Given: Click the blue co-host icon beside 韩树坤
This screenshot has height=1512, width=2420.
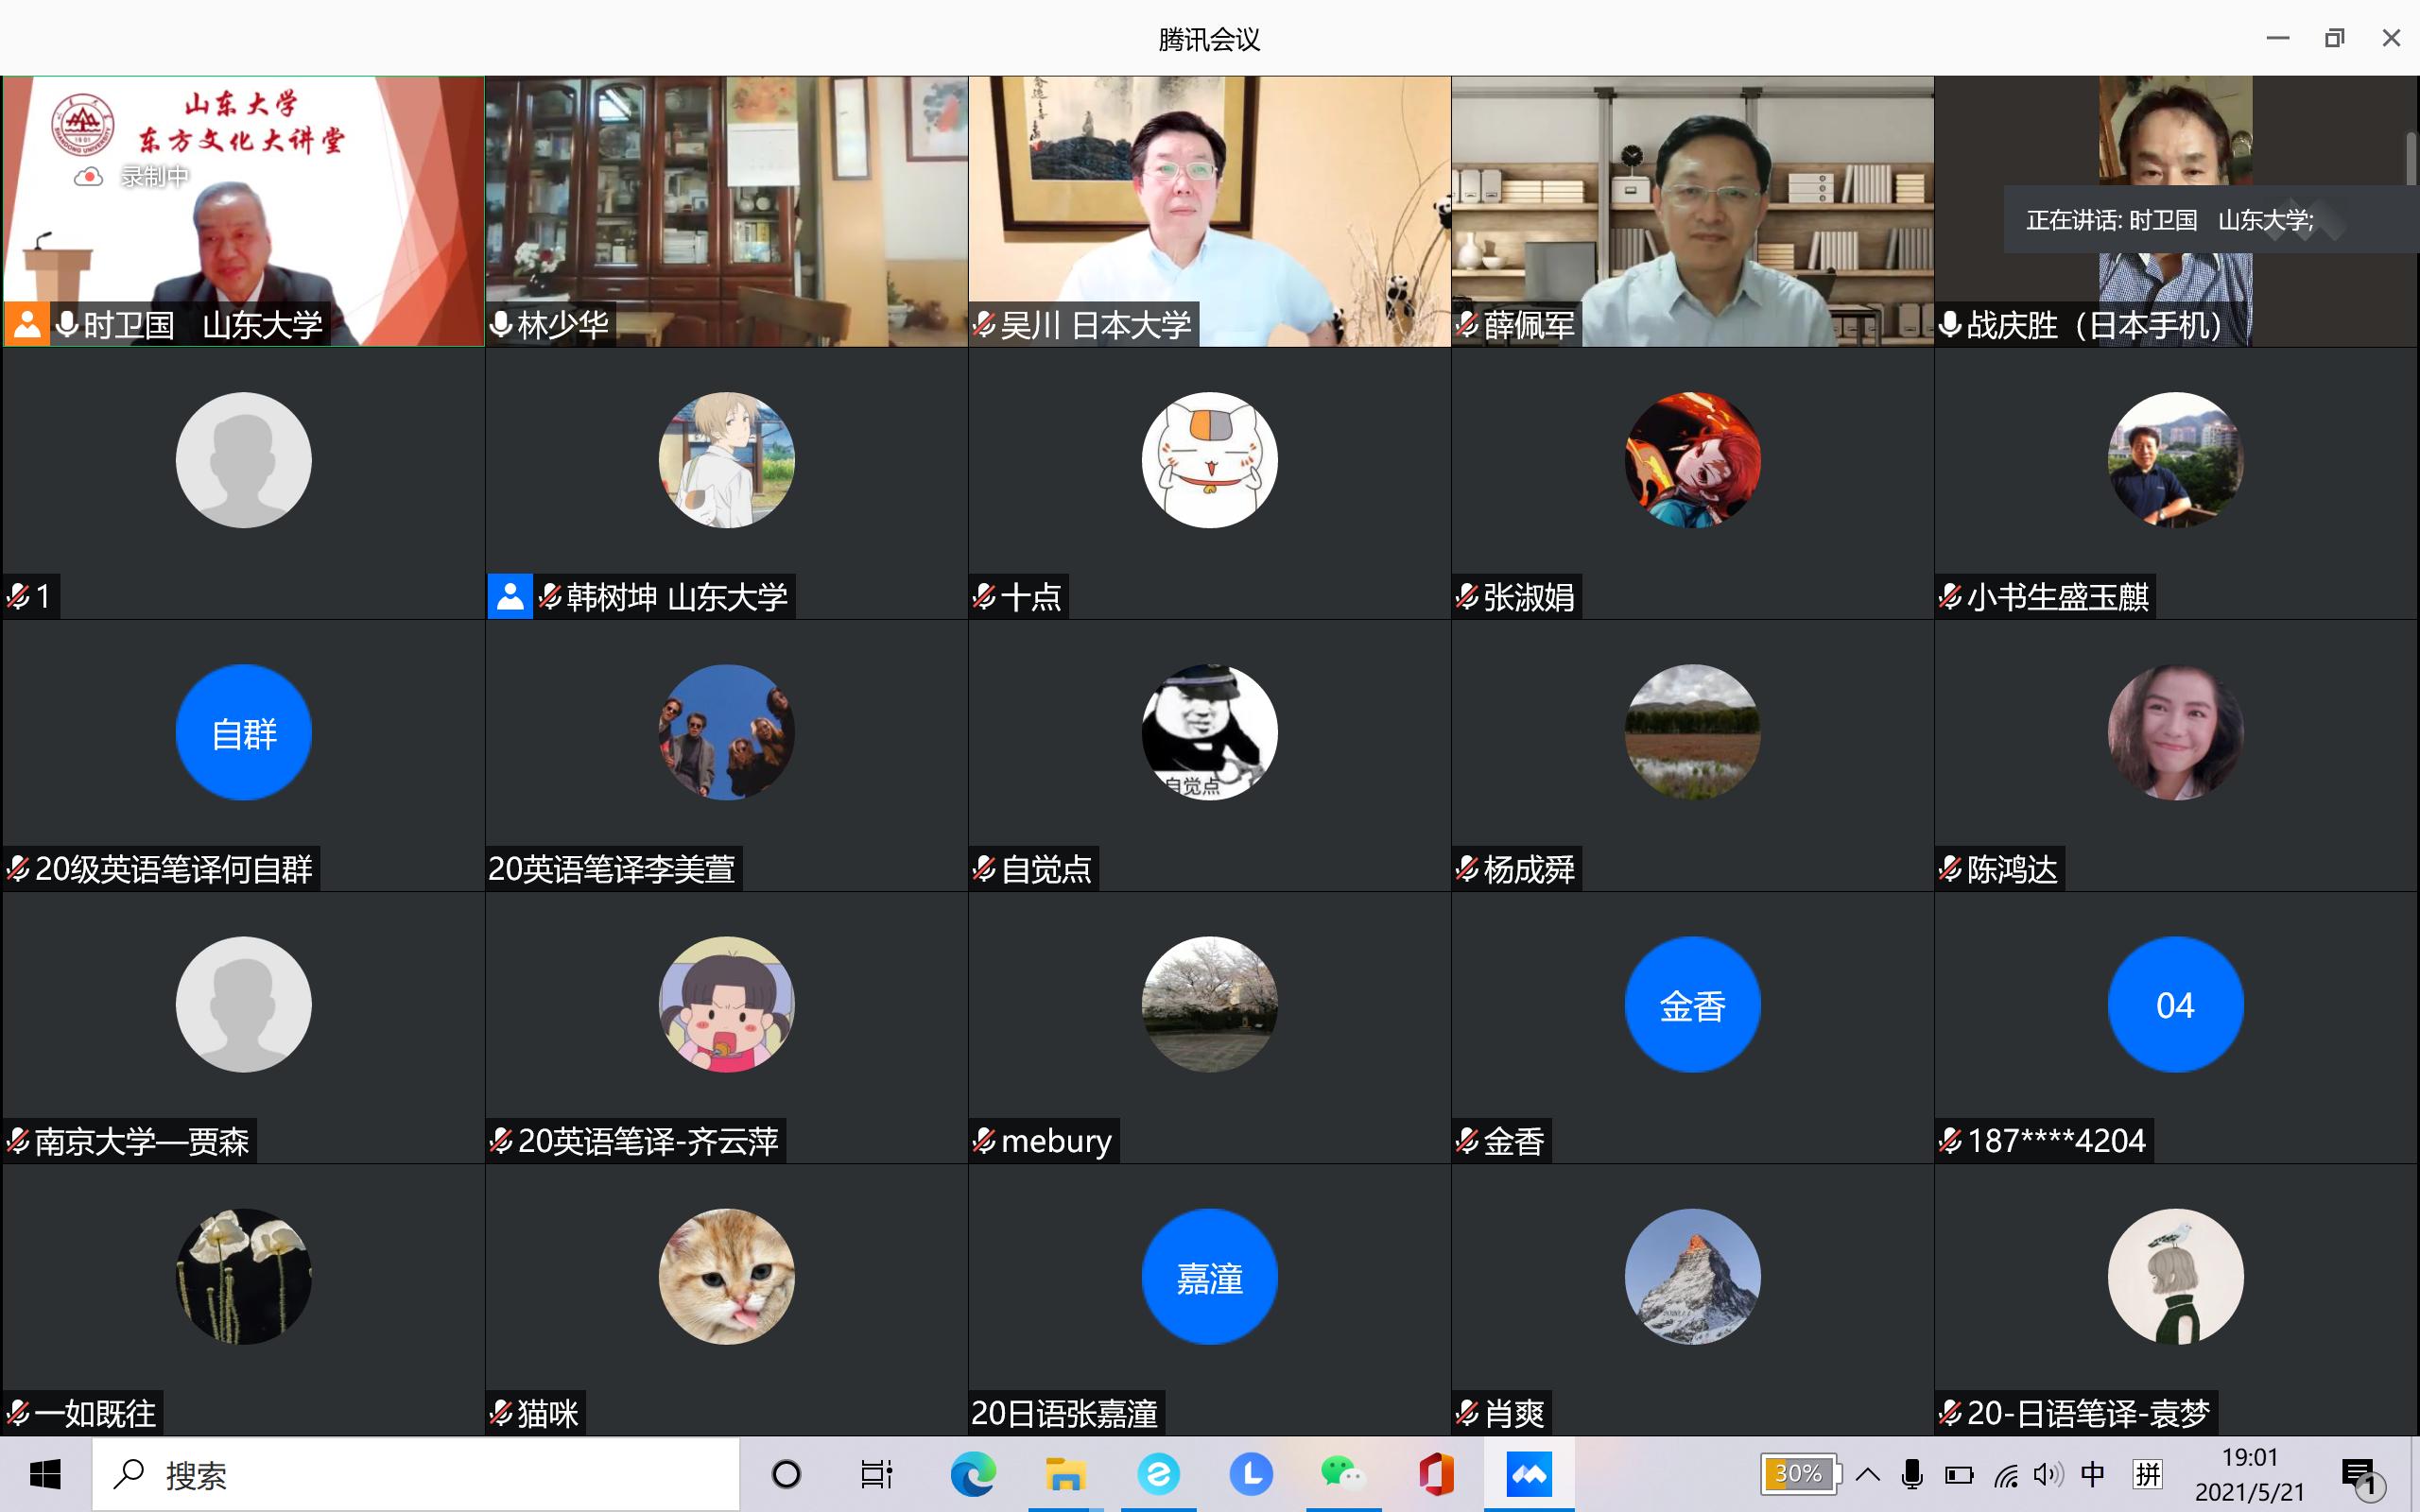Looking at the screenshot, I should pyautogui.click(x=510, y=597).
